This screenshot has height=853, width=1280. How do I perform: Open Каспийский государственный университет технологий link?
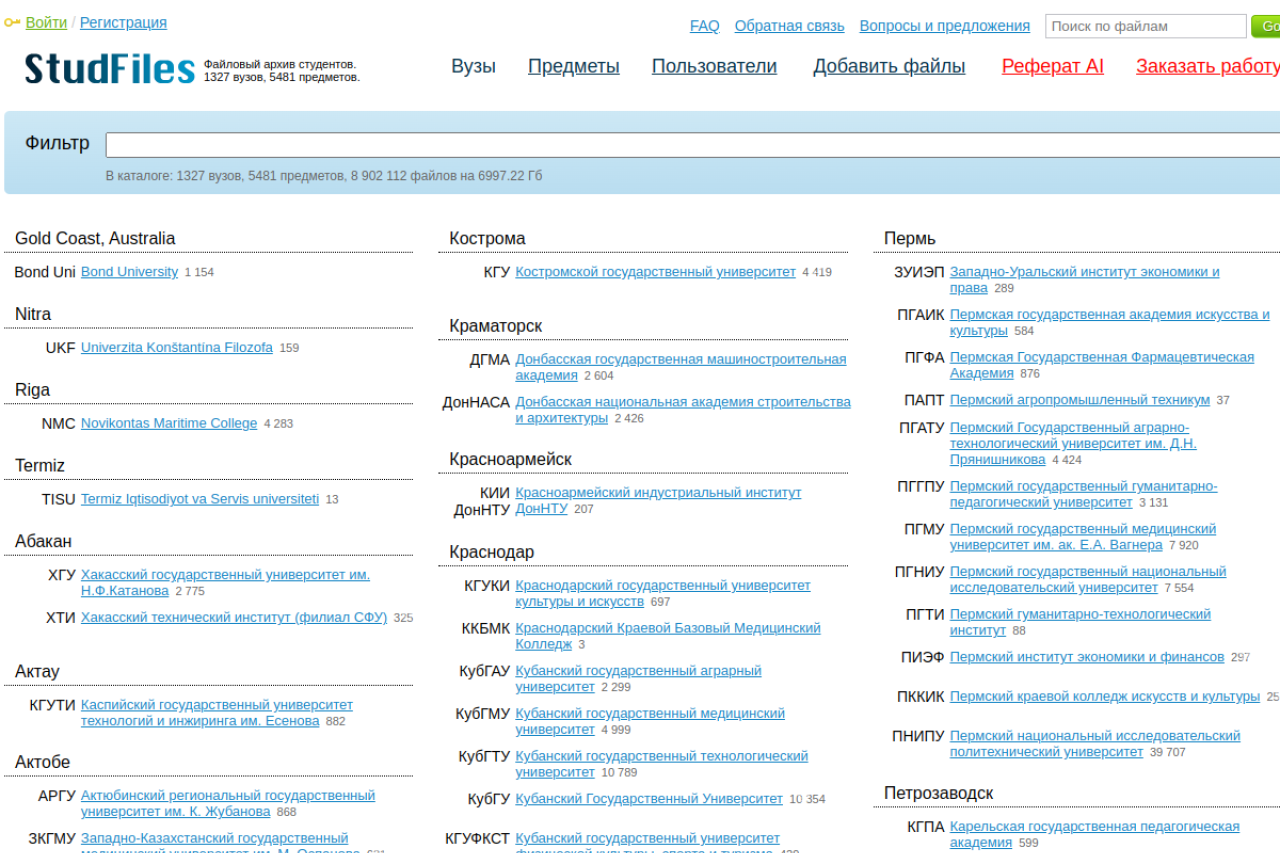click(x=217, y=713)
